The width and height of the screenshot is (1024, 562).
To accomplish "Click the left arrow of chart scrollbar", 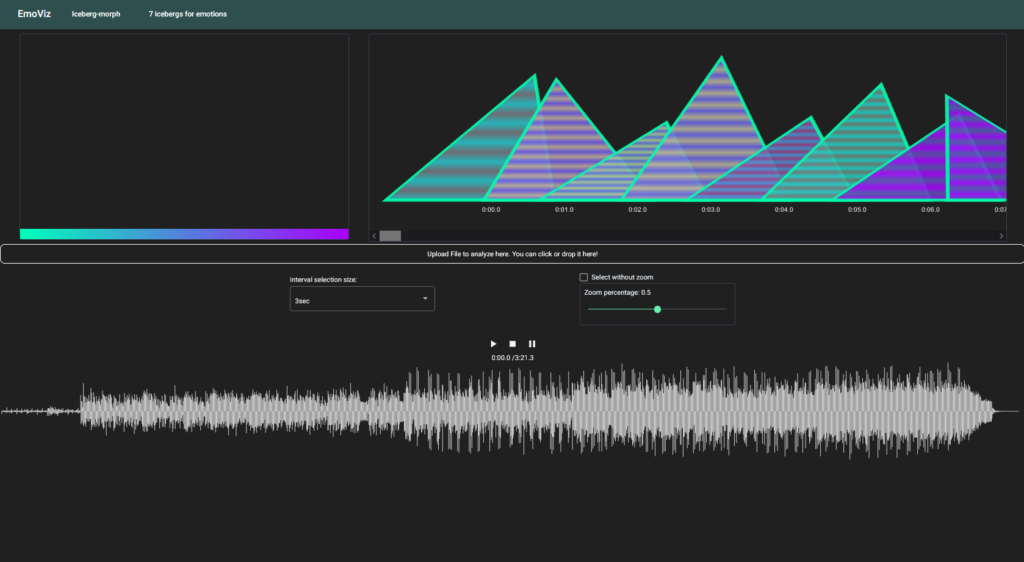I will (375, 236).
